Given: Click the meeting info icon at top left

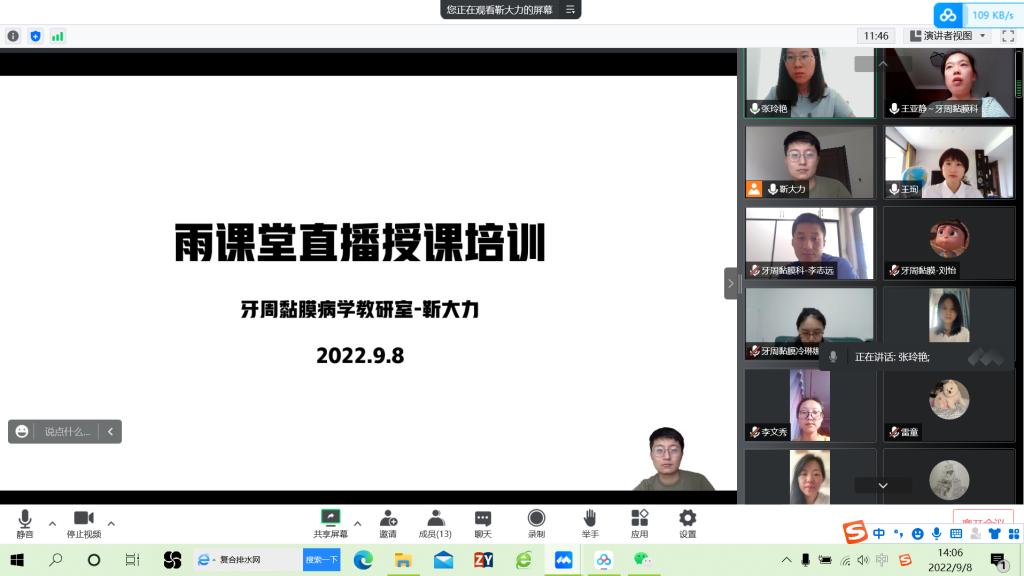Looking at the screenshot, I should (13, 36).
